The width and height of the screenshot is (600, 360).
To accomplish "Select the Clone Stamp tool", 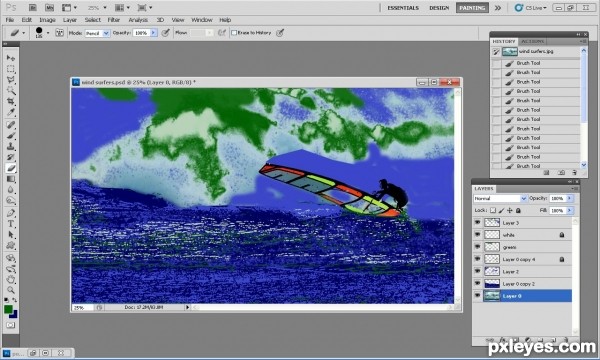I will click(x=11, y=146).
